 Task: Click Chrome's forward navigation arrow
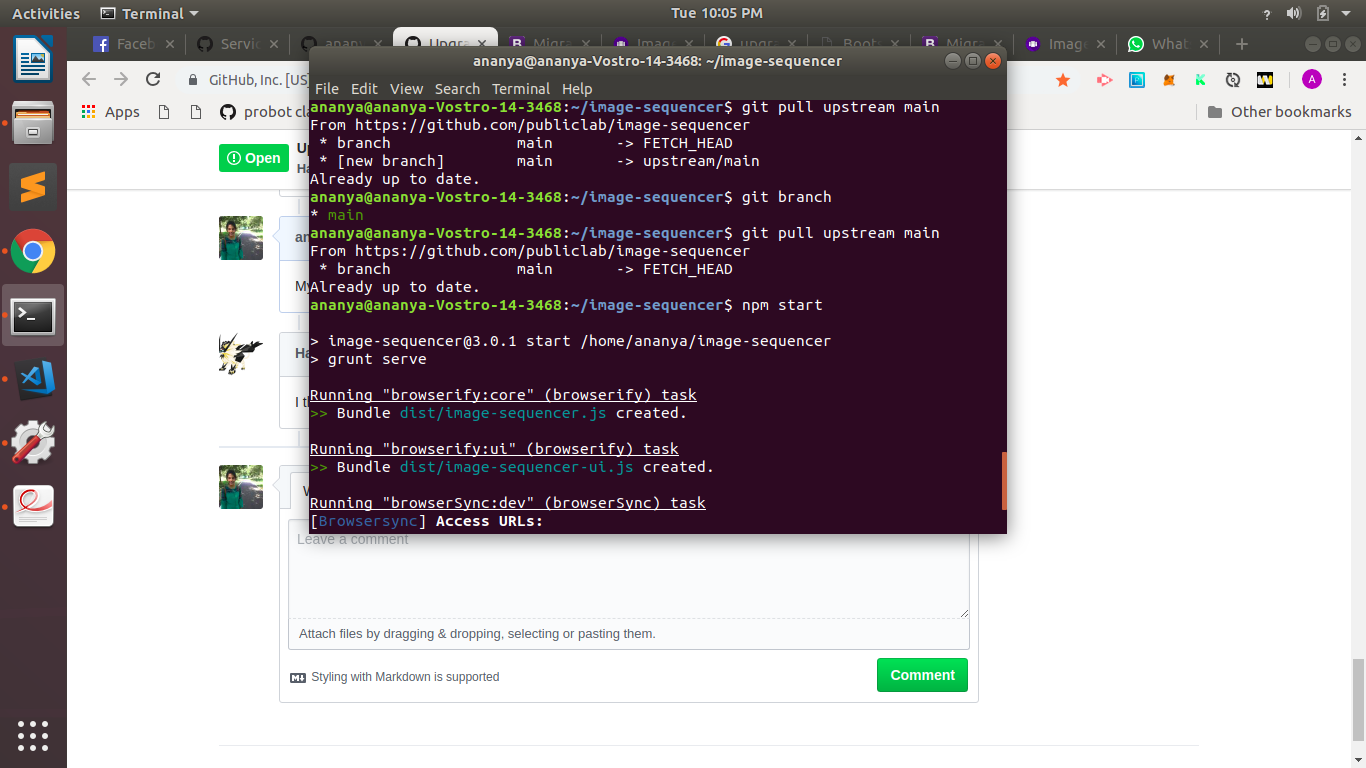coord(121,79)
